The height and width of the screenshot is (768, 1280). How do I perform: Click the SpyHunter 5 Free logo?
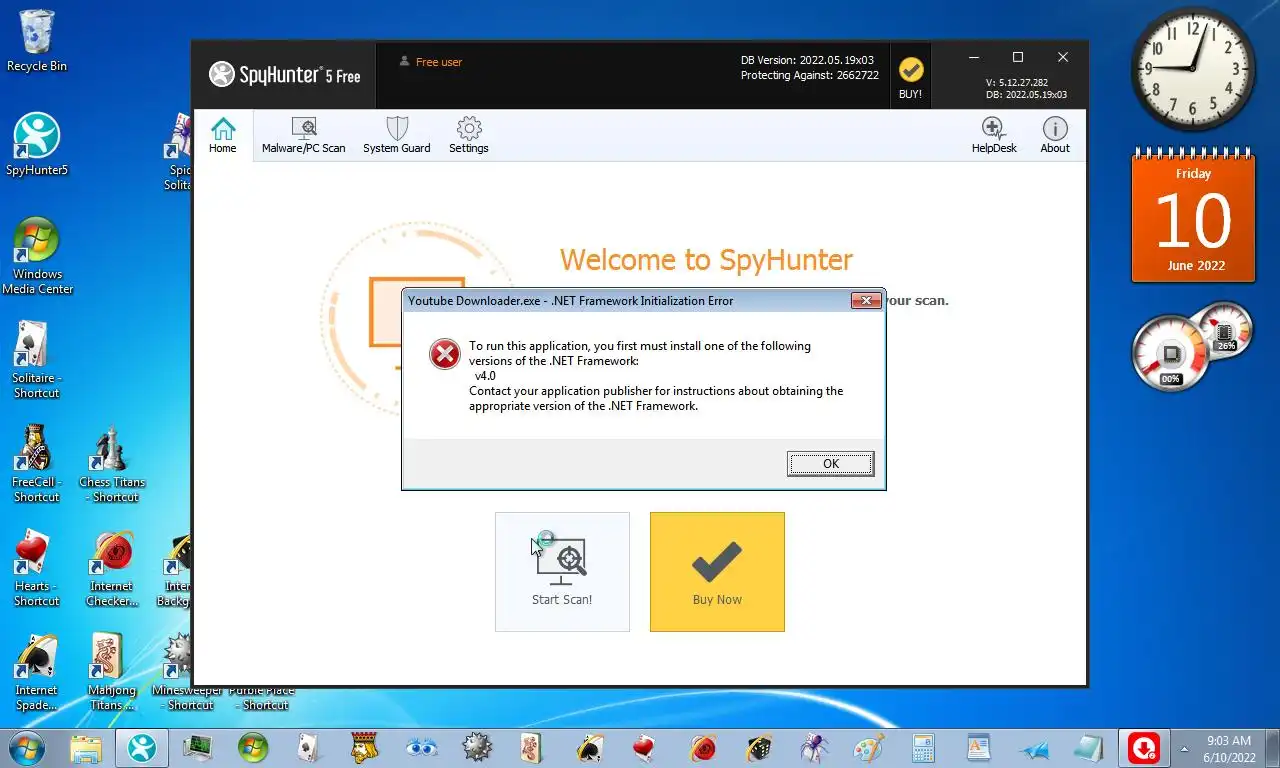285,75
